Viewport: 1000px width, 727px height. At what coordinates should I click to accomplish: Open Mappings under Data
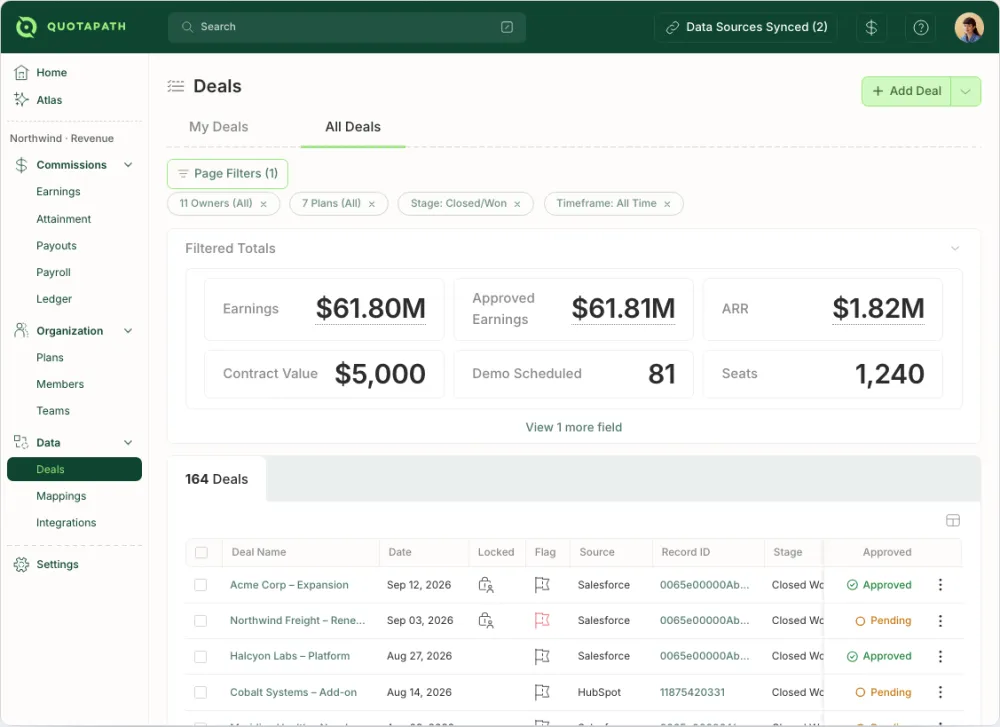click(x=61, y=496)
